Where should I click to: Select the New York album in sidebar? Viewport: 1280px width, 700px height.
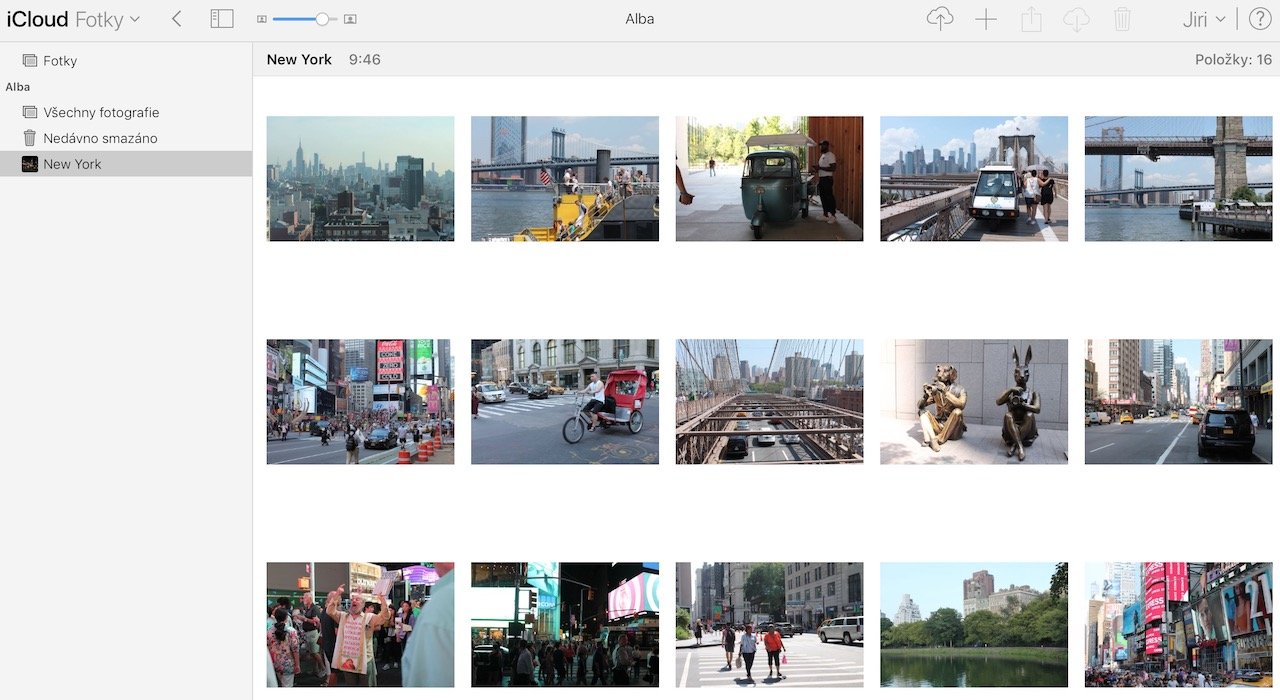126,164
